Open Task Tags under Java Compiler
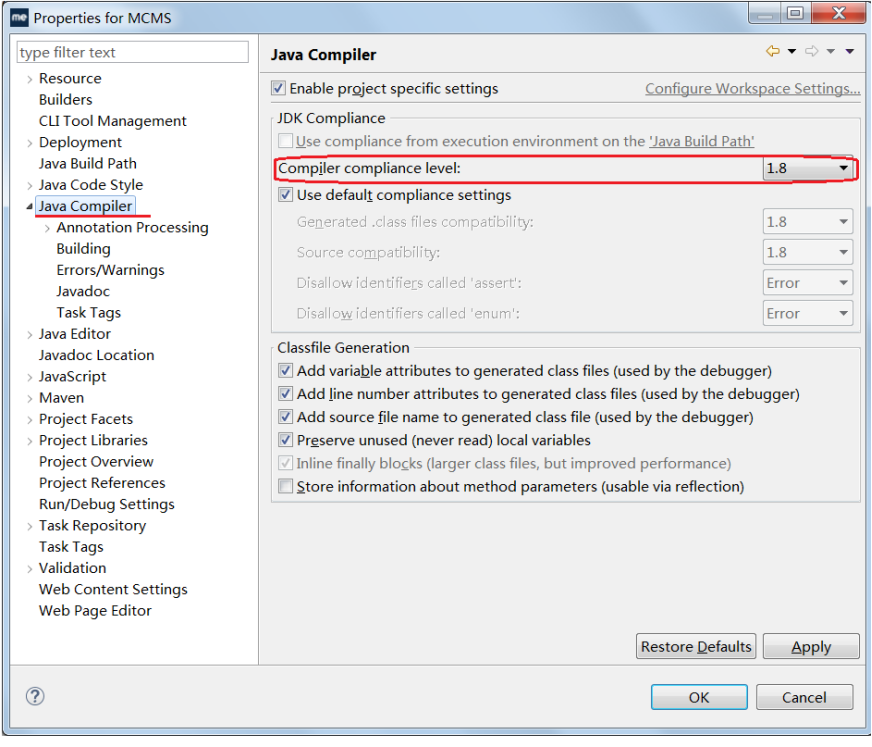Viewport: 872px width, 747px height. tap(88, 313)
